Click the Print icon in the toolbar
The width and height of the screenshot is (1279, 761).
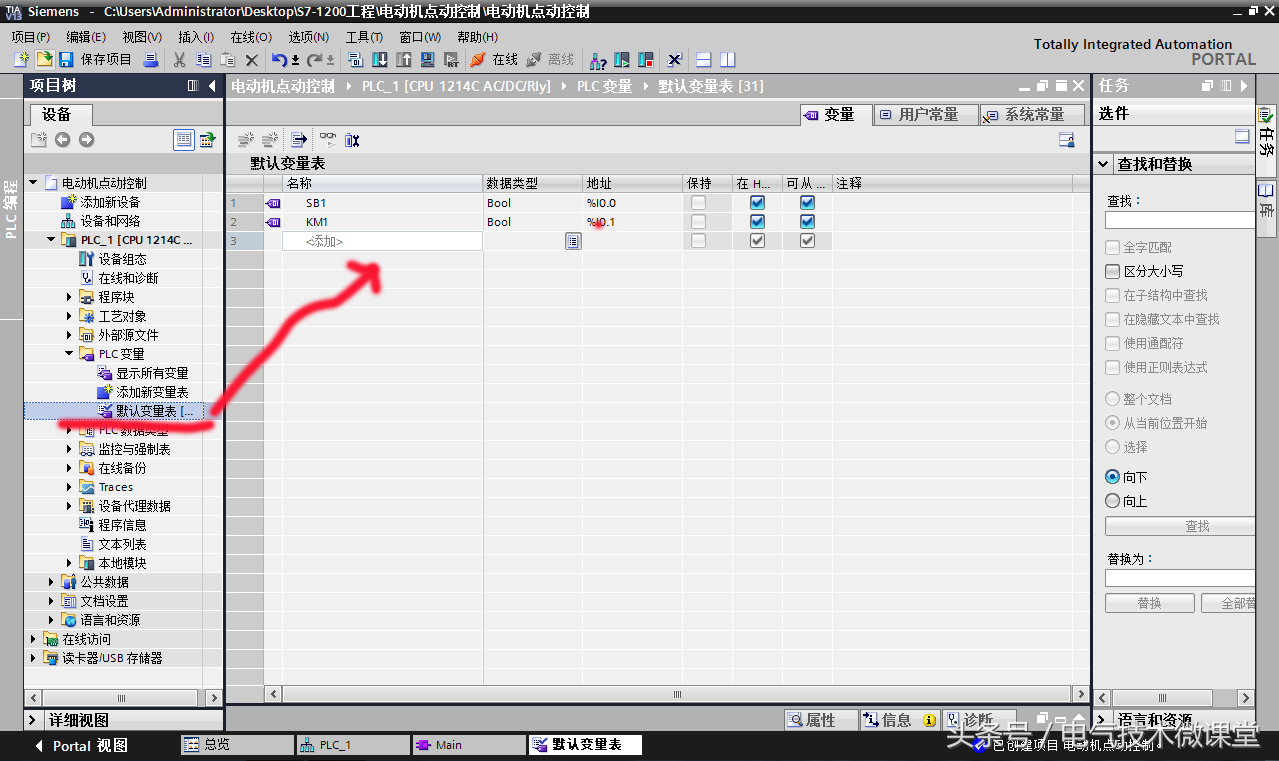[151, 60]
